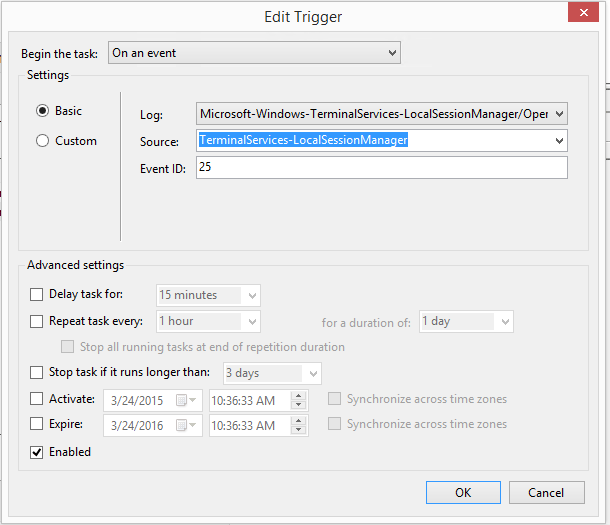Toggle Stop task if it runs longer than

tap(37, 373)
